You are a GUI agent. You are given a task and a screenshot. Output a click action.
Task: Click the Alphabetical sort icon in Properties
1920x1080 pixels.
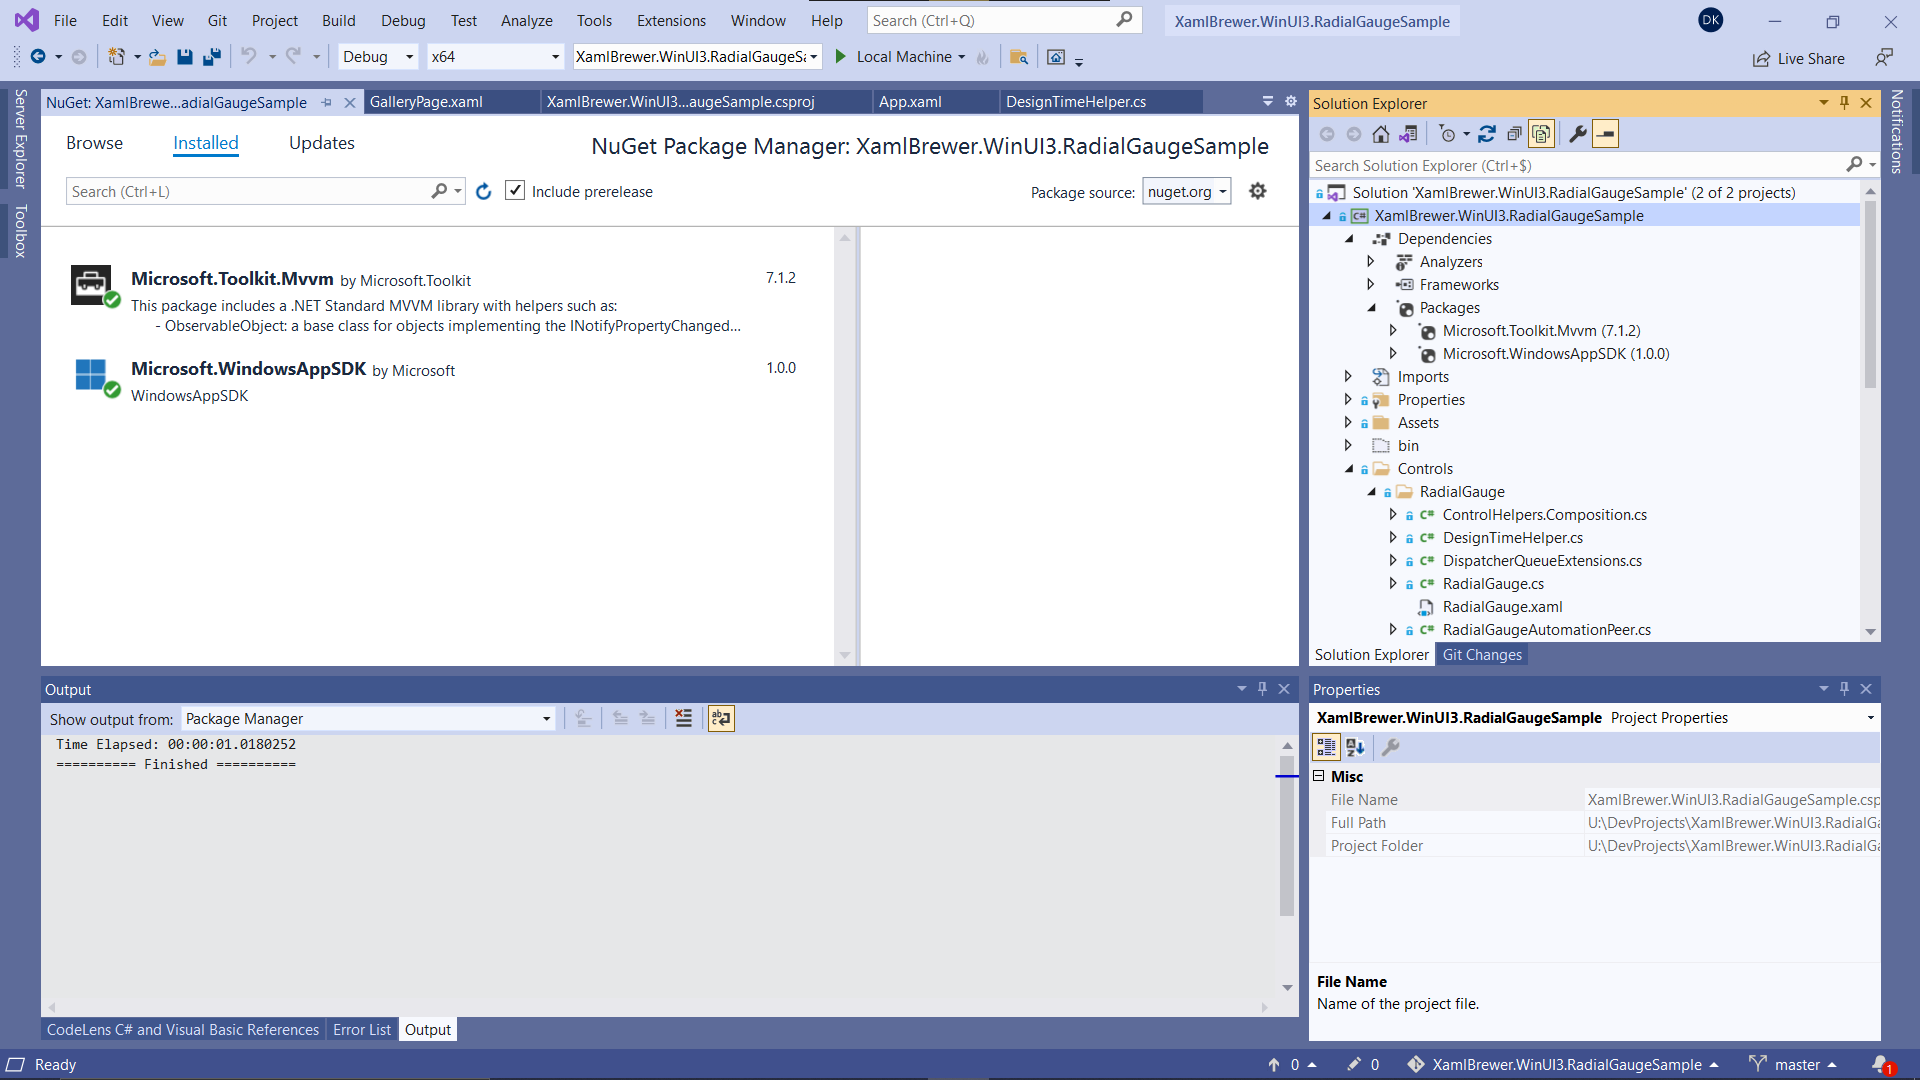(x=1355, y=747)
